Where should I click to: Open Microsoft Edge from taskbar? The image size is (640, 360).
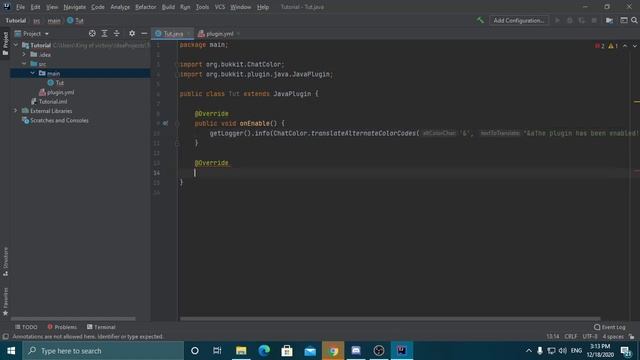[264, 351]
